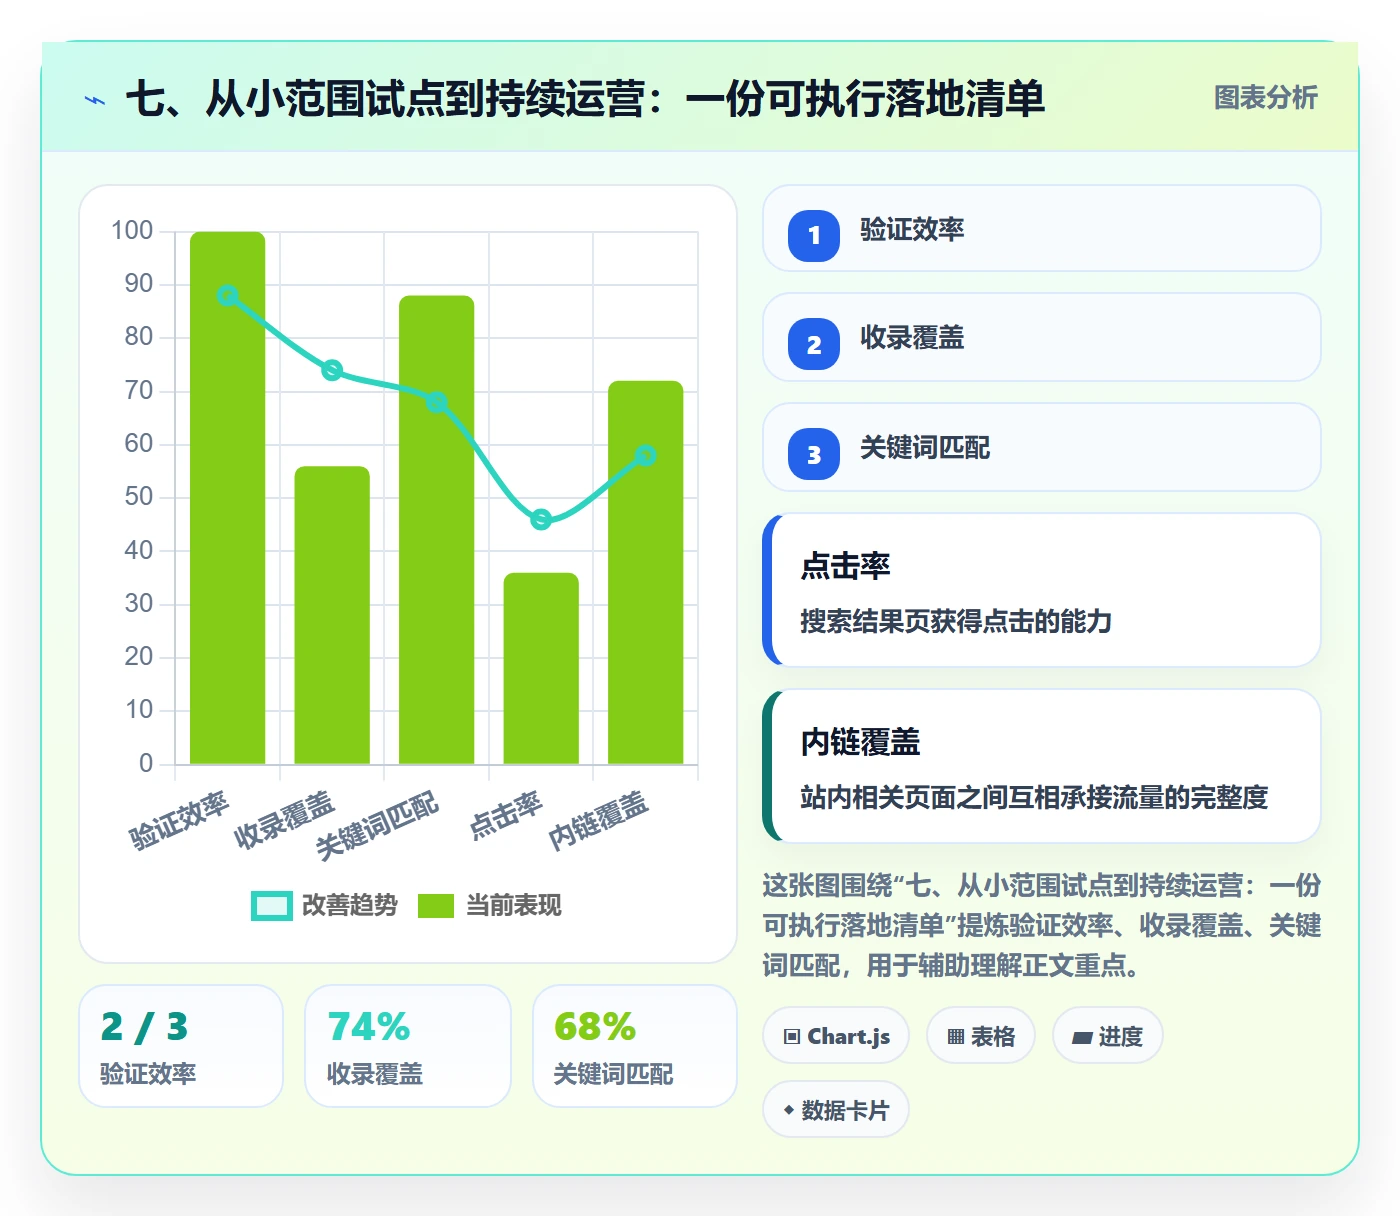Select the 验证效率 list item
This screenshot has height=1216, width=1400.
(x=1041, y=228)
